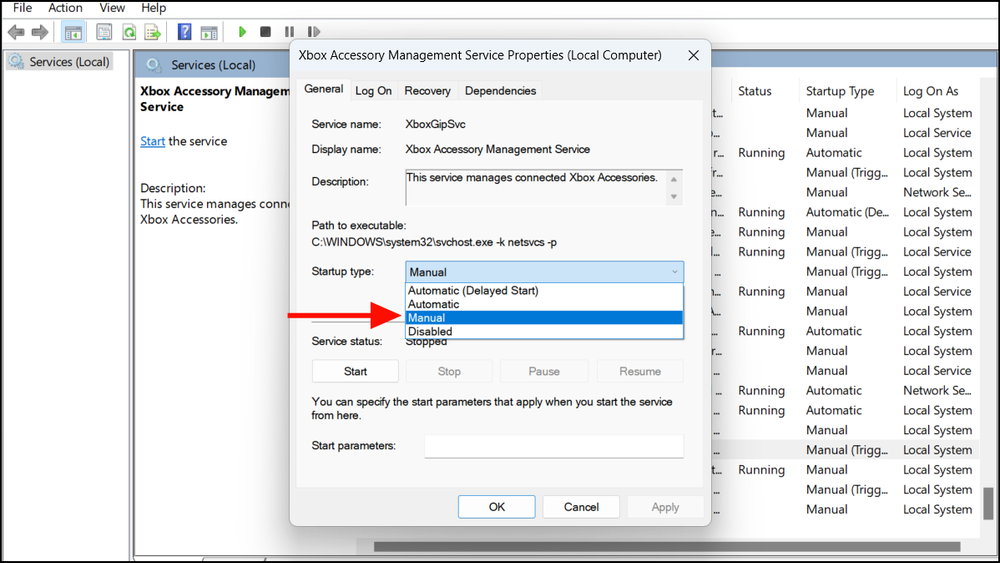Screen dimensions: 1000x563
Task: Expand the Startup type combo box
Action: click(544, 272)
